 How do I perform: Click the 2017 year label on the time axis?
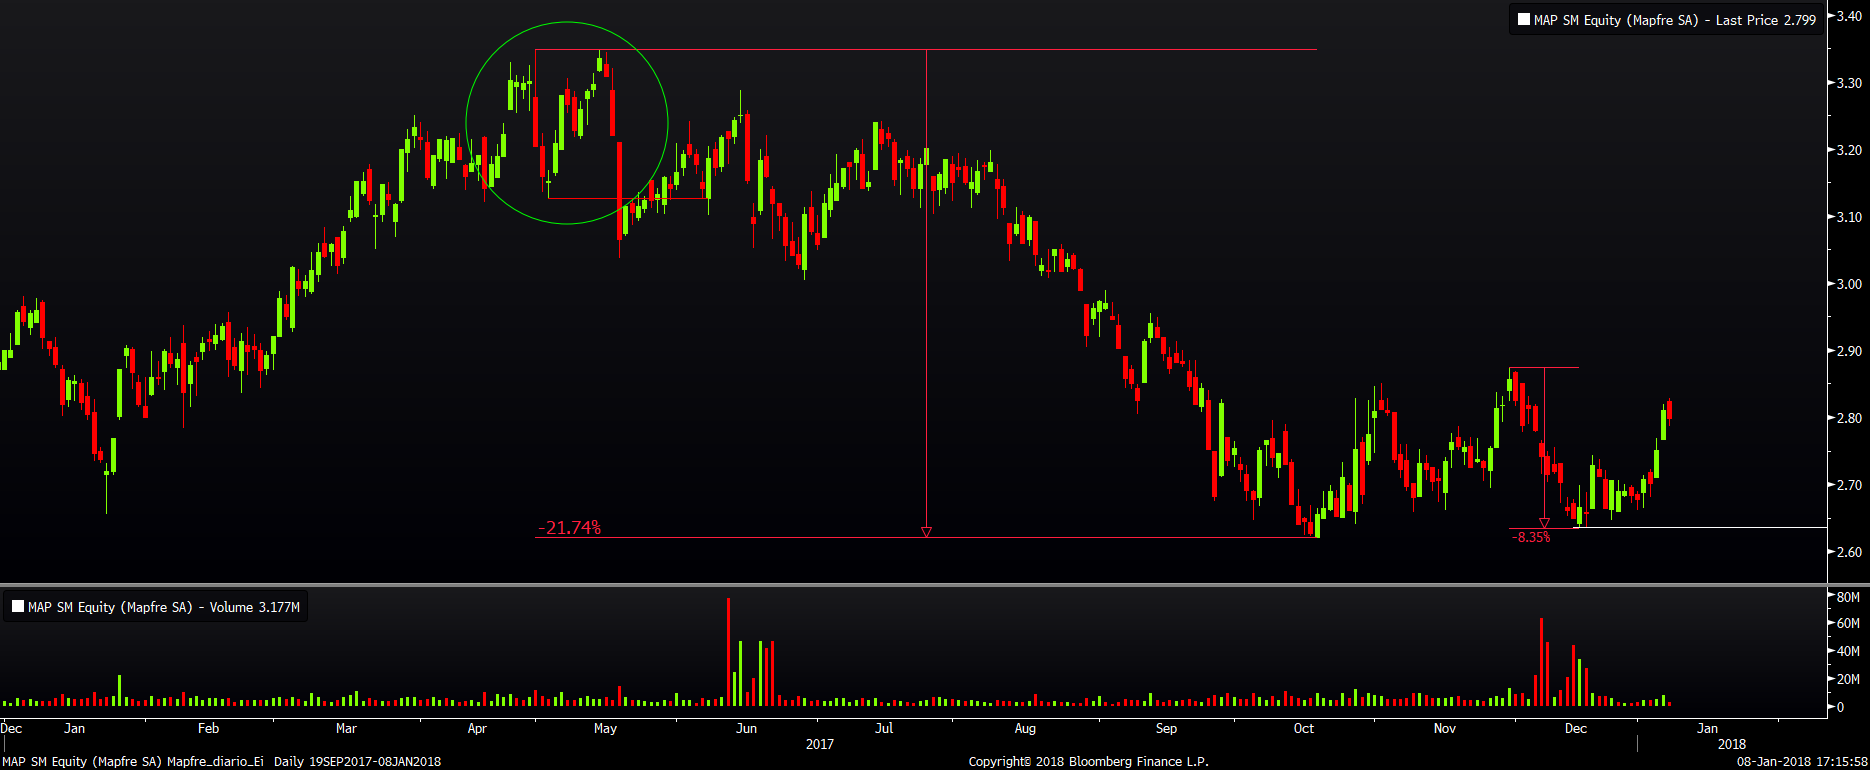click(x=819, y=744)
